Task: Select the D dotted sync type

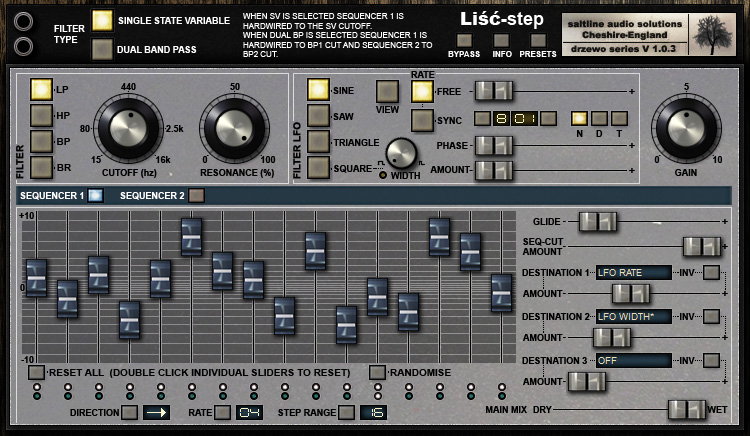Action: pyautogui.click(x=599, y=118)
